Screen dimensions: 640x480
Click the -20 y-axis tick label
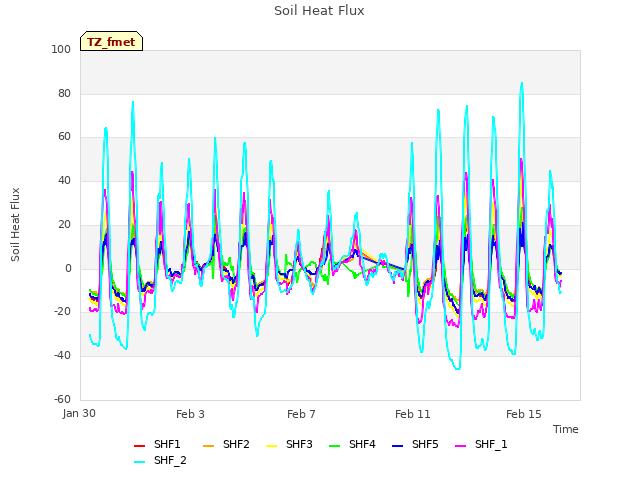[62, 312]
